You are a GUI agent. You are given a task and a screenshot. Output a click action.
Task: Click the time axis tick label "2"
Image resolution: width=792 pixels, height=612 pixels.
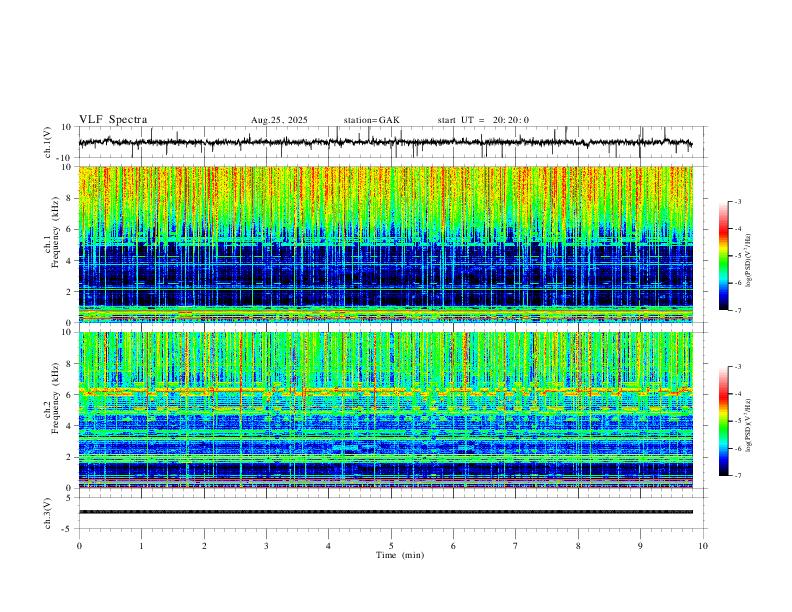204,546
